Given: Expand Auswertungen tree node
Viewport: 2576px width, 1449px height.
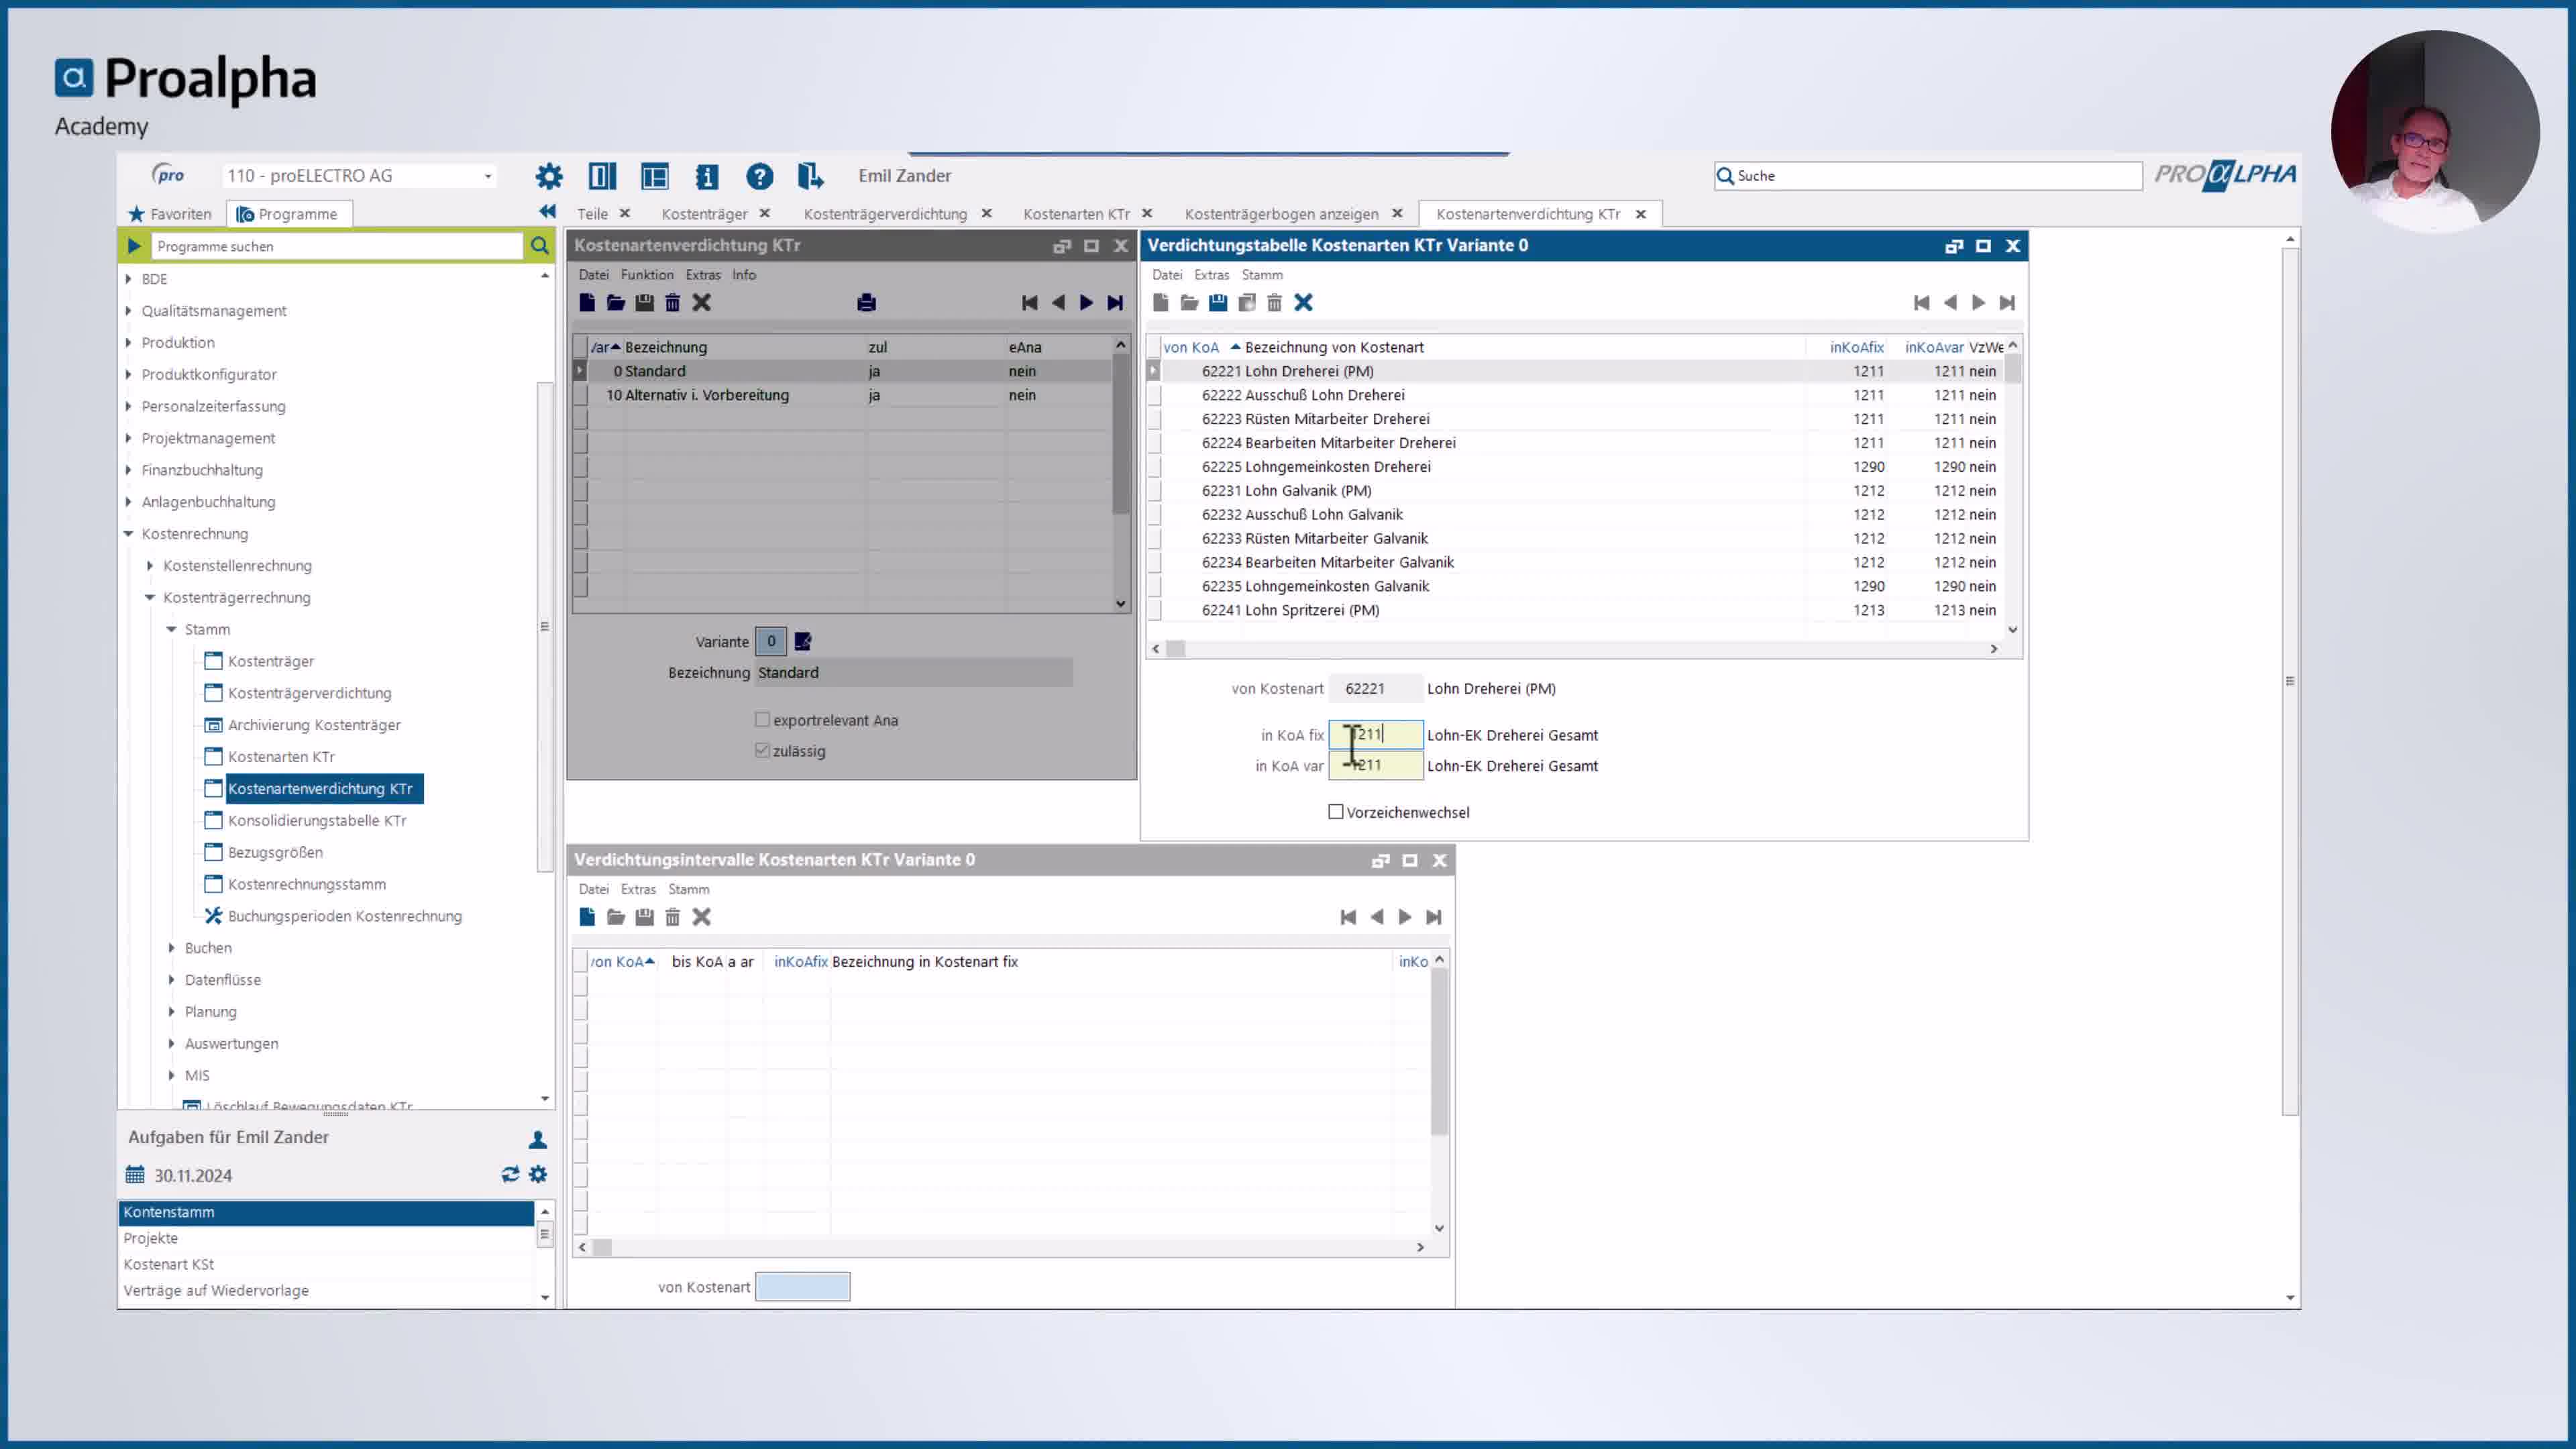Looking at the screenshot, I should coord(171,1044).
